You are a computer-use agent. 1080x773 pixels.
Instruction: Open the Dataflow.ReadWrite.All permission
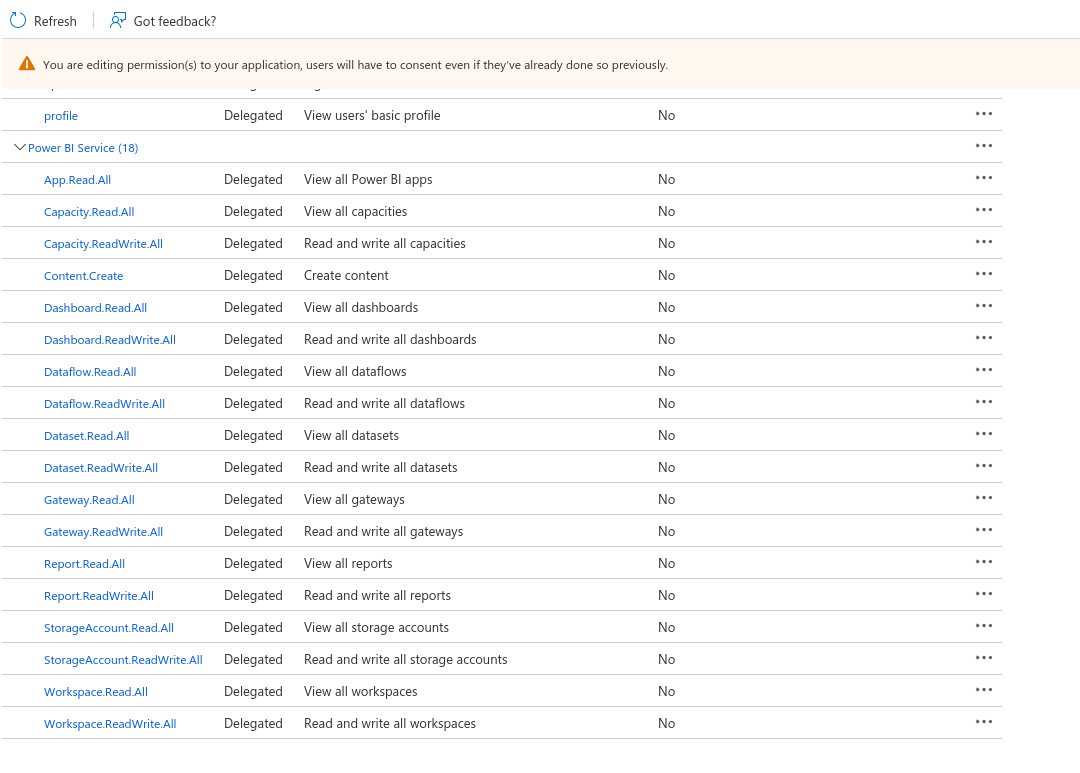[105, 404]
